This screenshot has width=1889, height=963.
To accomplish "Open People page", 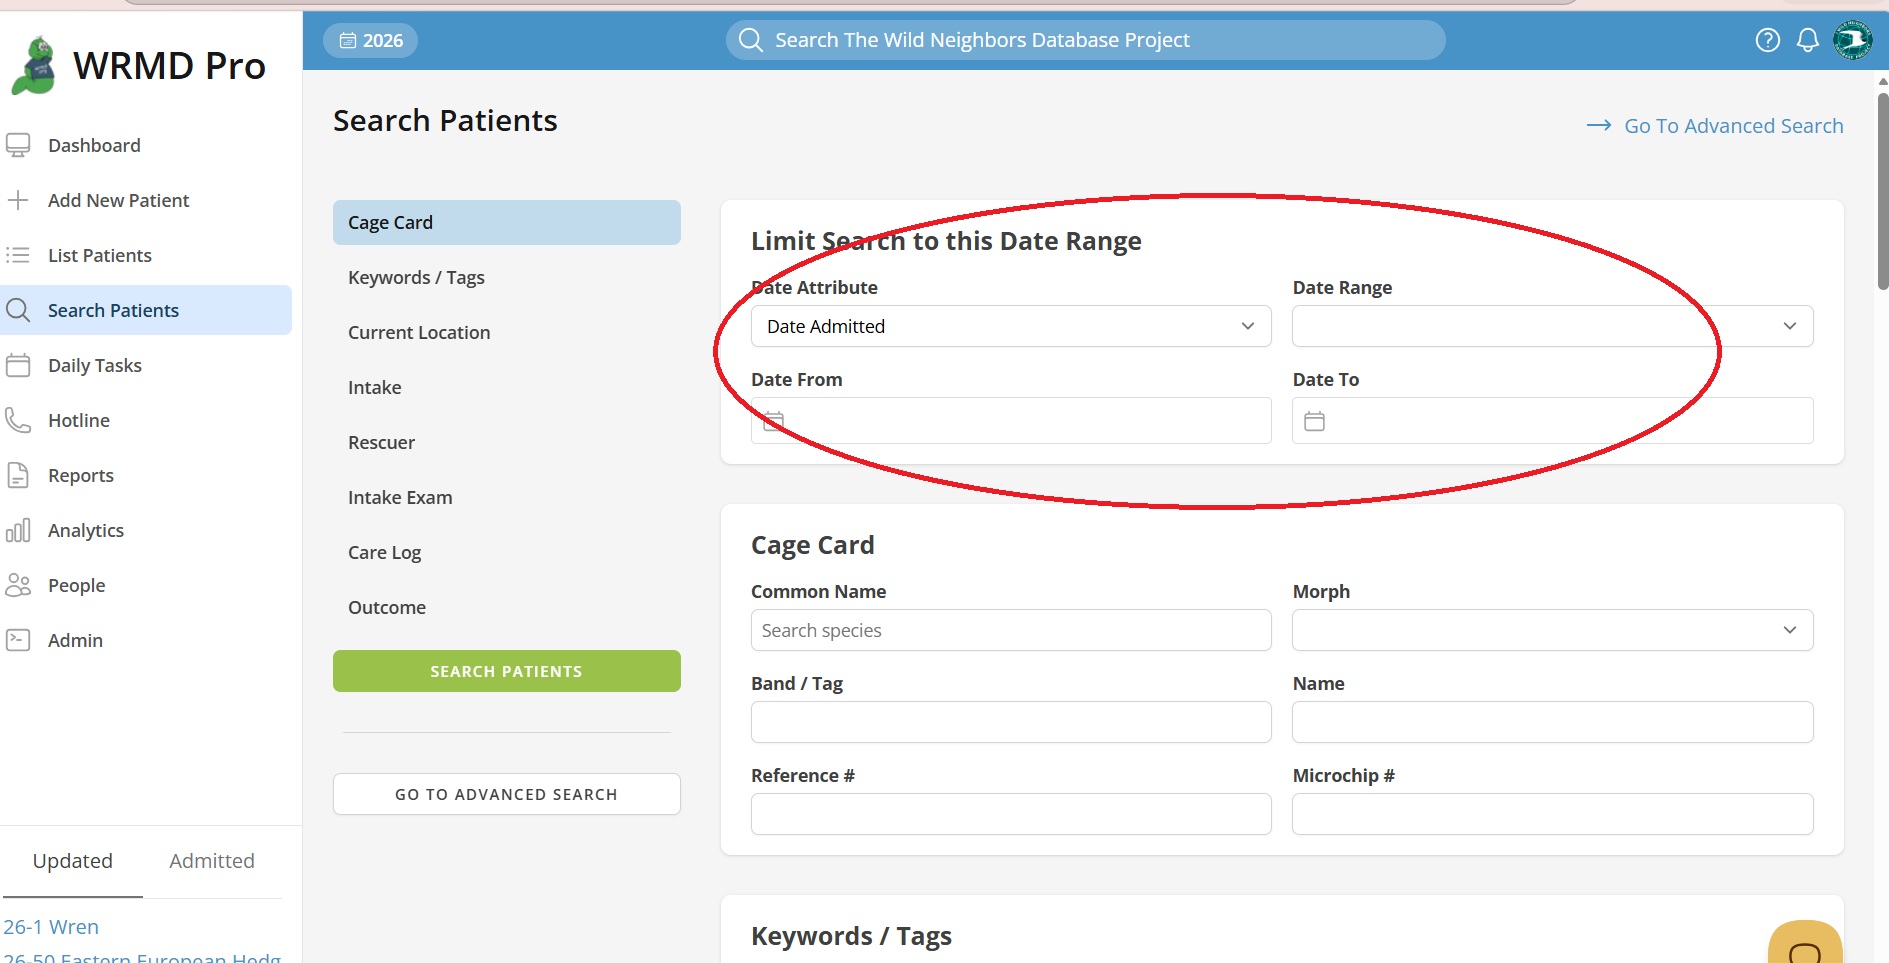I will point(77,585).
